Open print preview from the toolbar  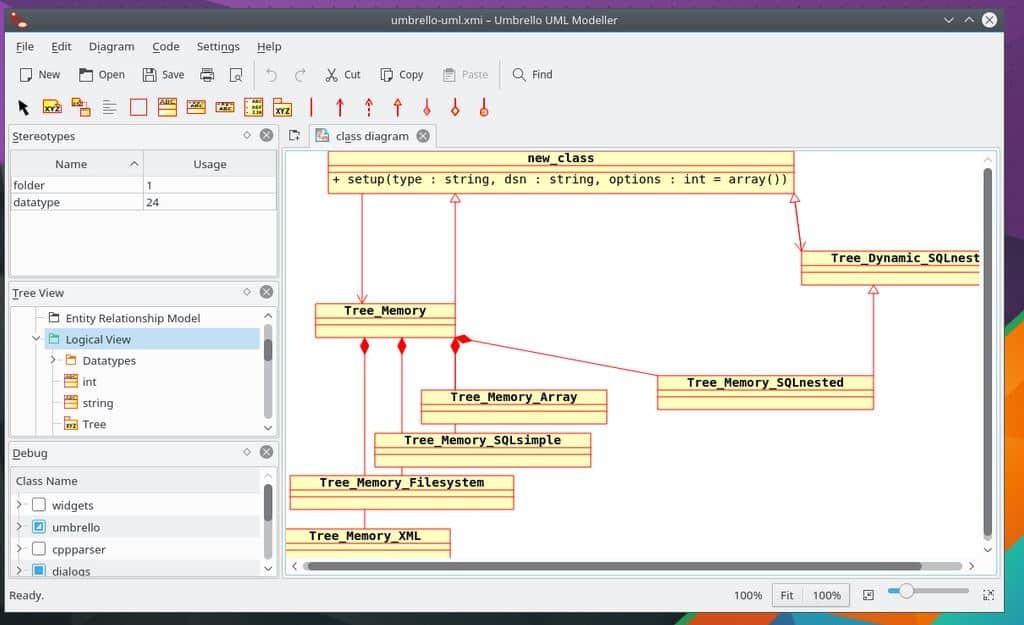[236, 75]
